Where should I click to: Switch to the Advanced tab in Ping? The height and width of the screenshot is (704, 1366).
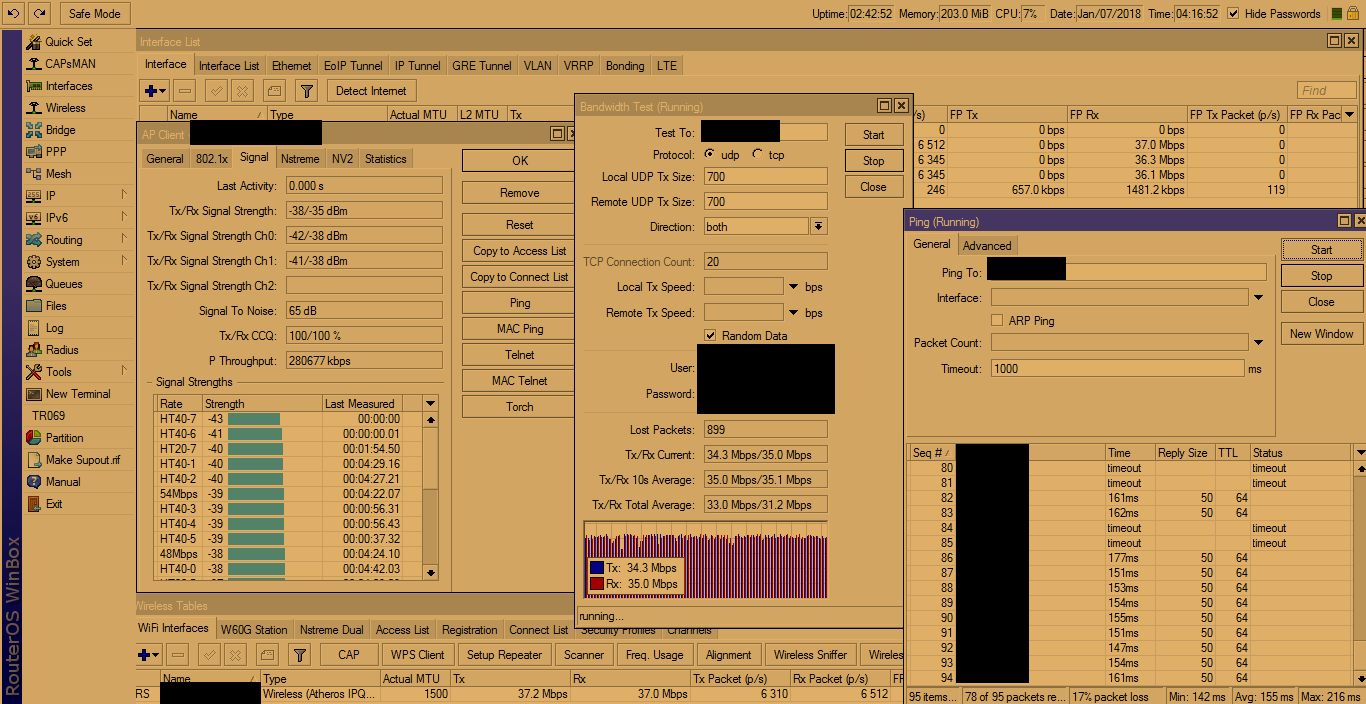pyautogui.click(x=986, y=246)
